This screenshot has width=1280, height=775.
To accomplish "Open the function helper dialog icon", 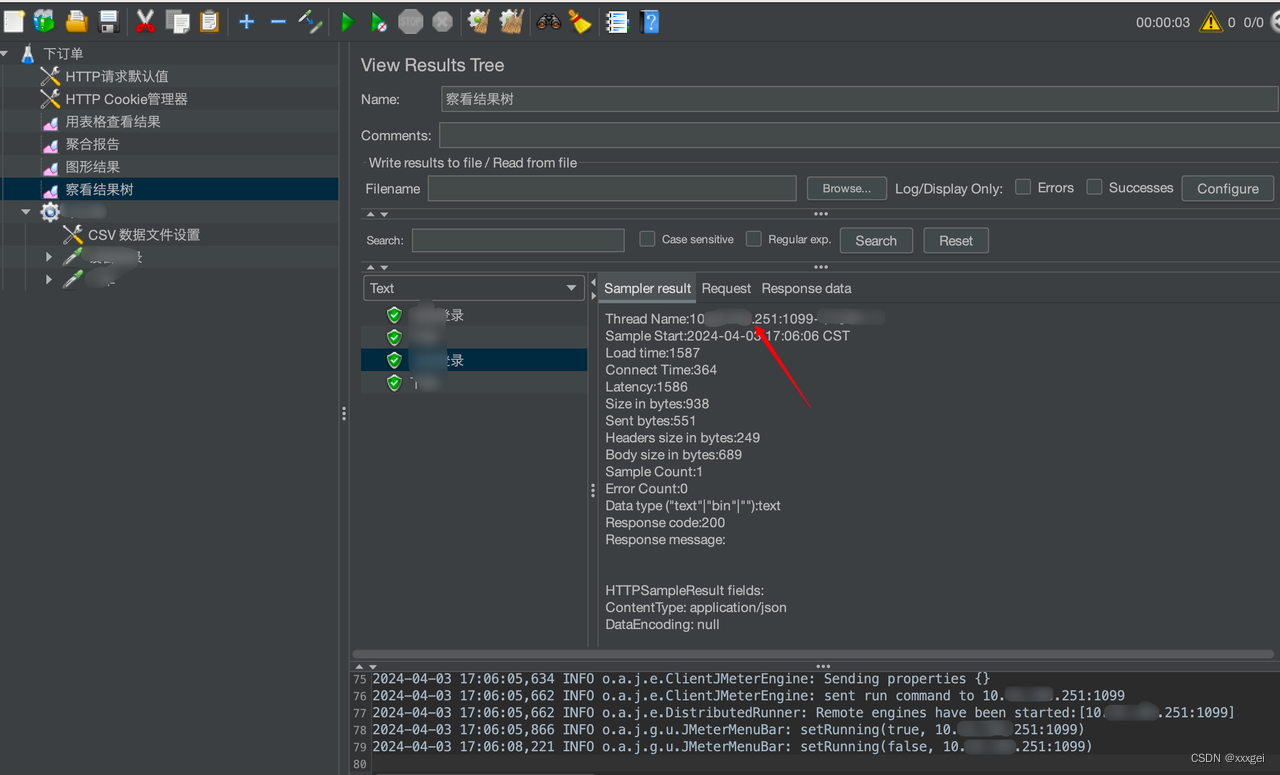I will click(x=617, y=21).
